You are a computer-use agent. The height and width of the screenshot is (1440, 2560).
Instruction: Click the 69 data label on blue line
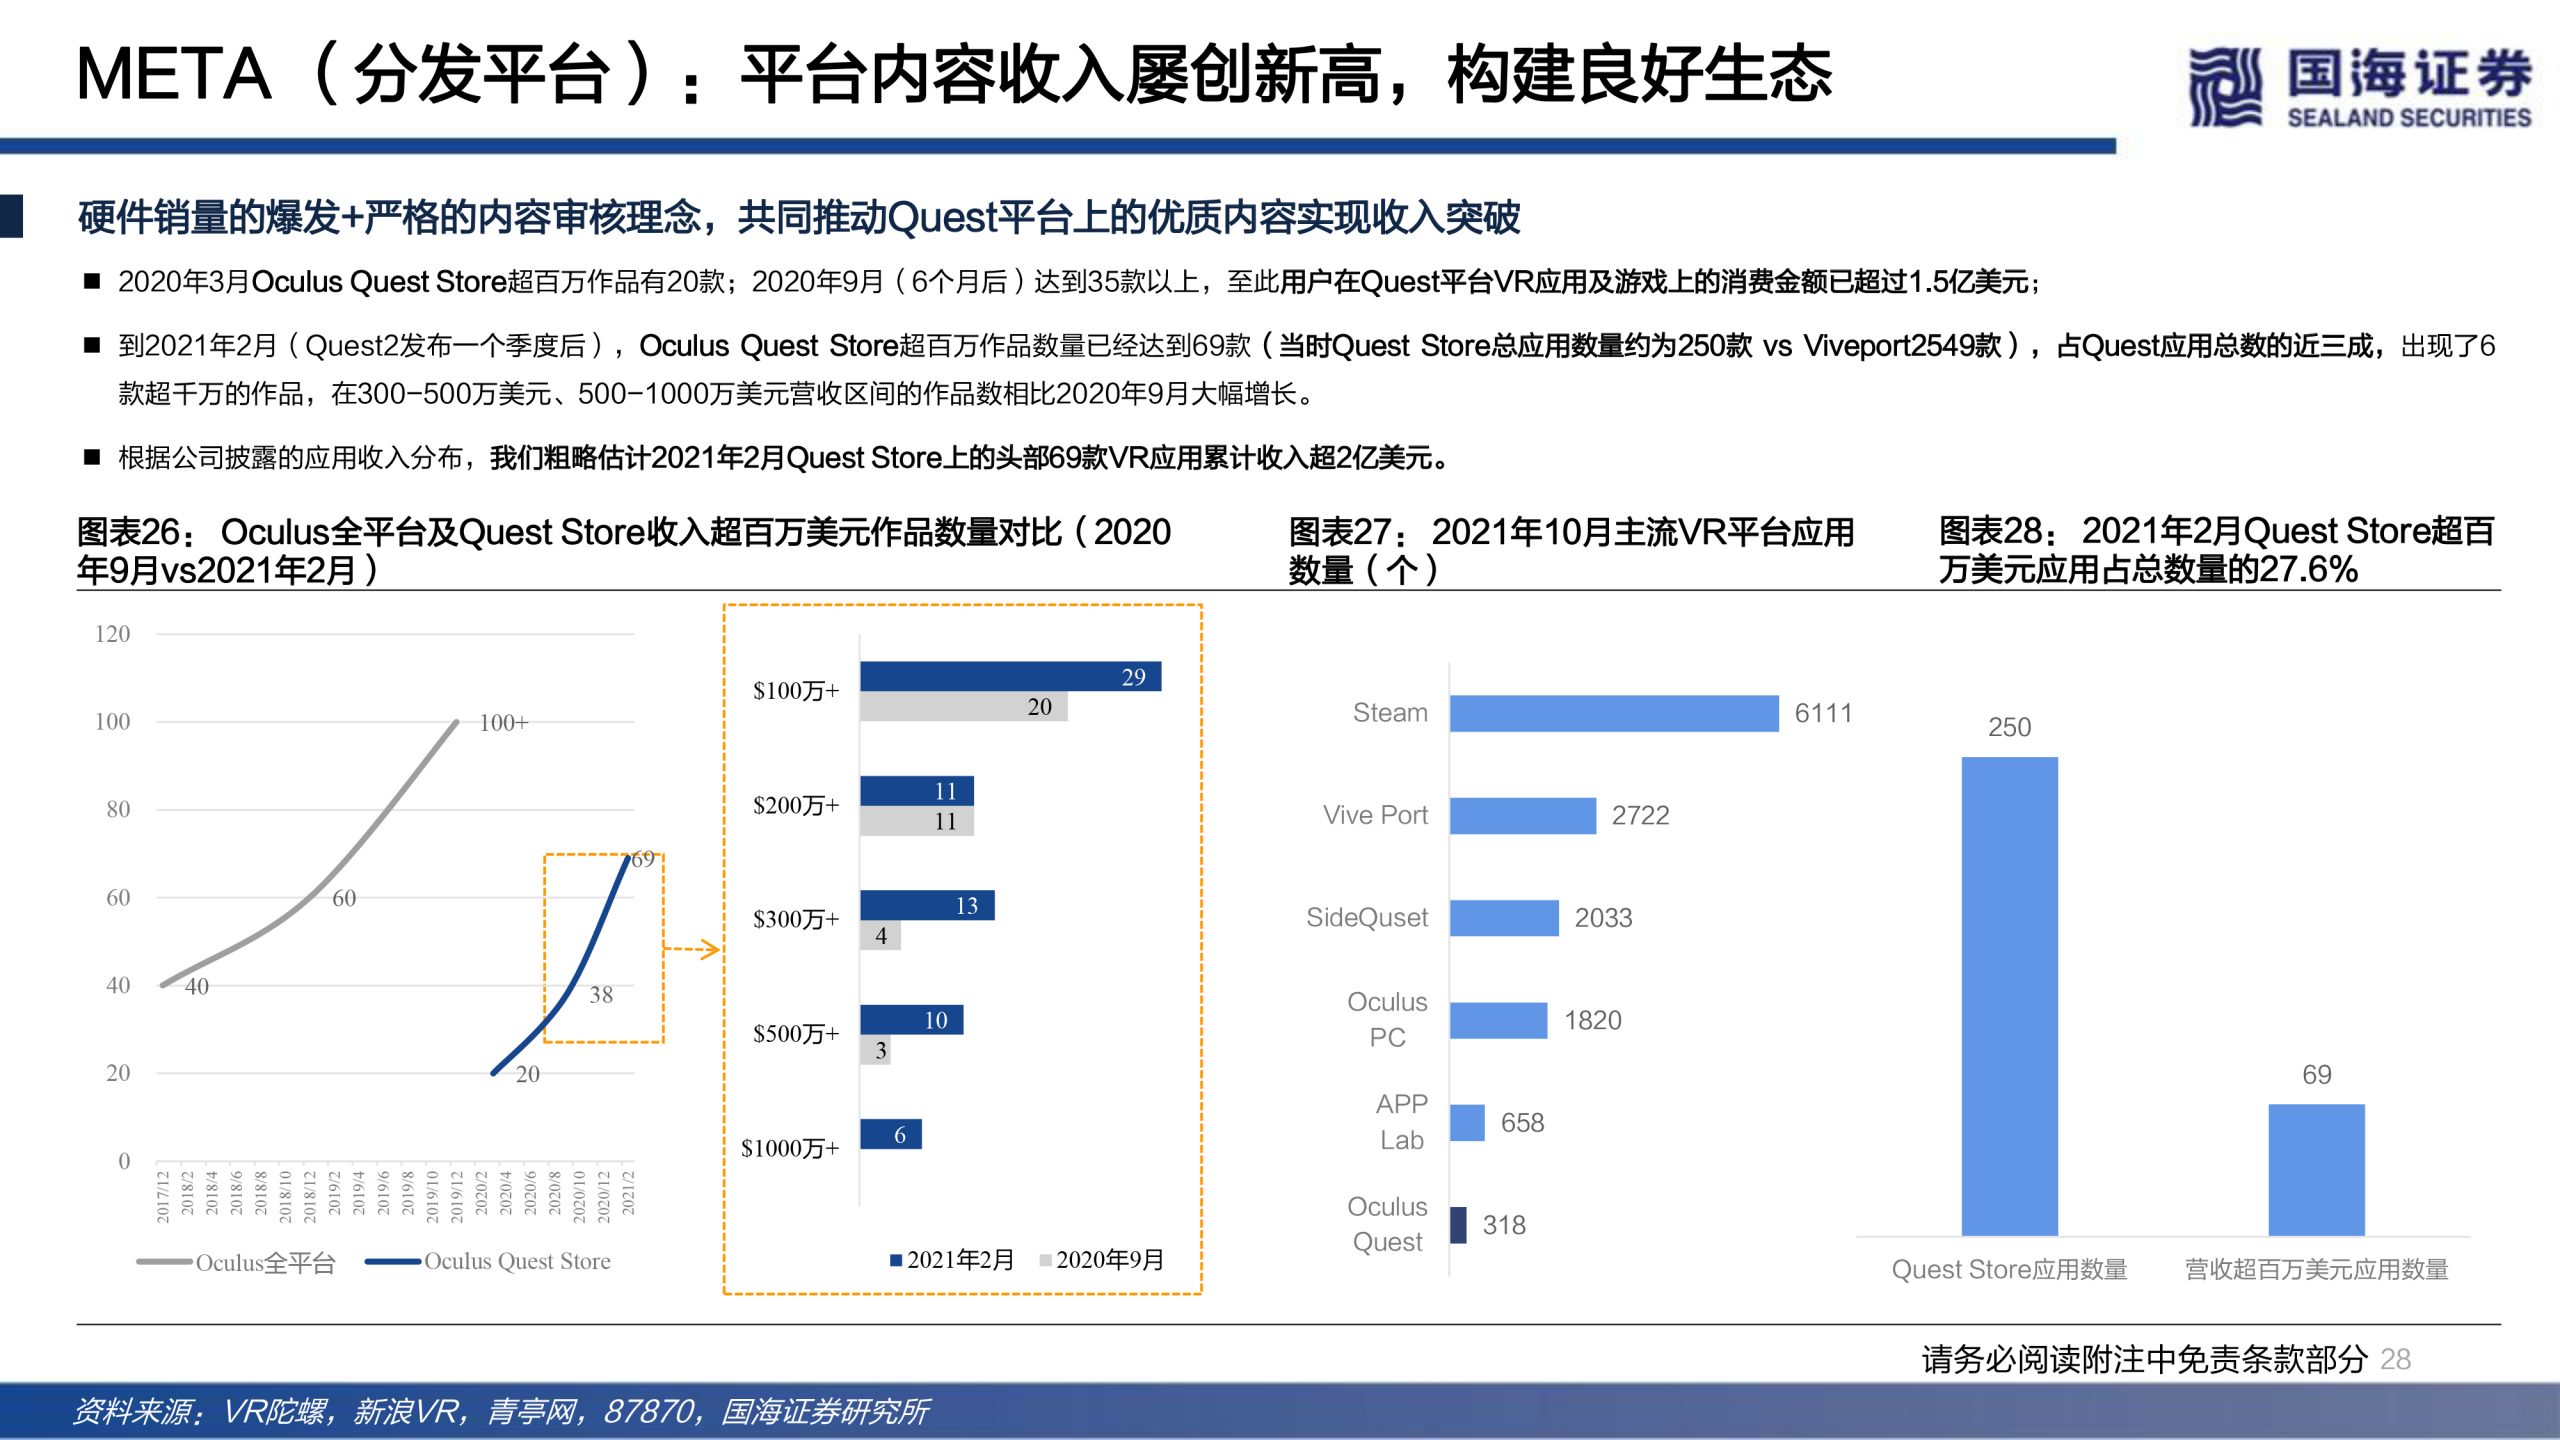[643, 859]
